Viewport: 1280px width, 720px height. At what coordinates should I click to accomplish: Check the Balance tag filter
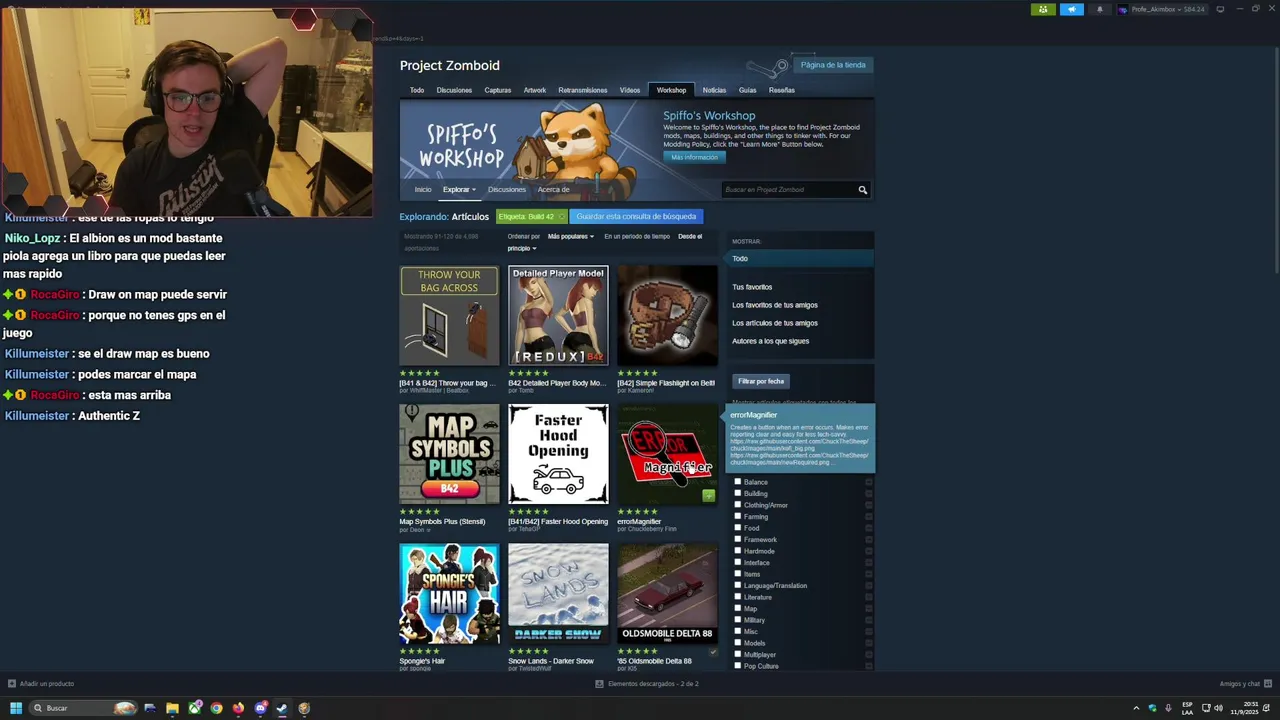click(x=738, y=482)
